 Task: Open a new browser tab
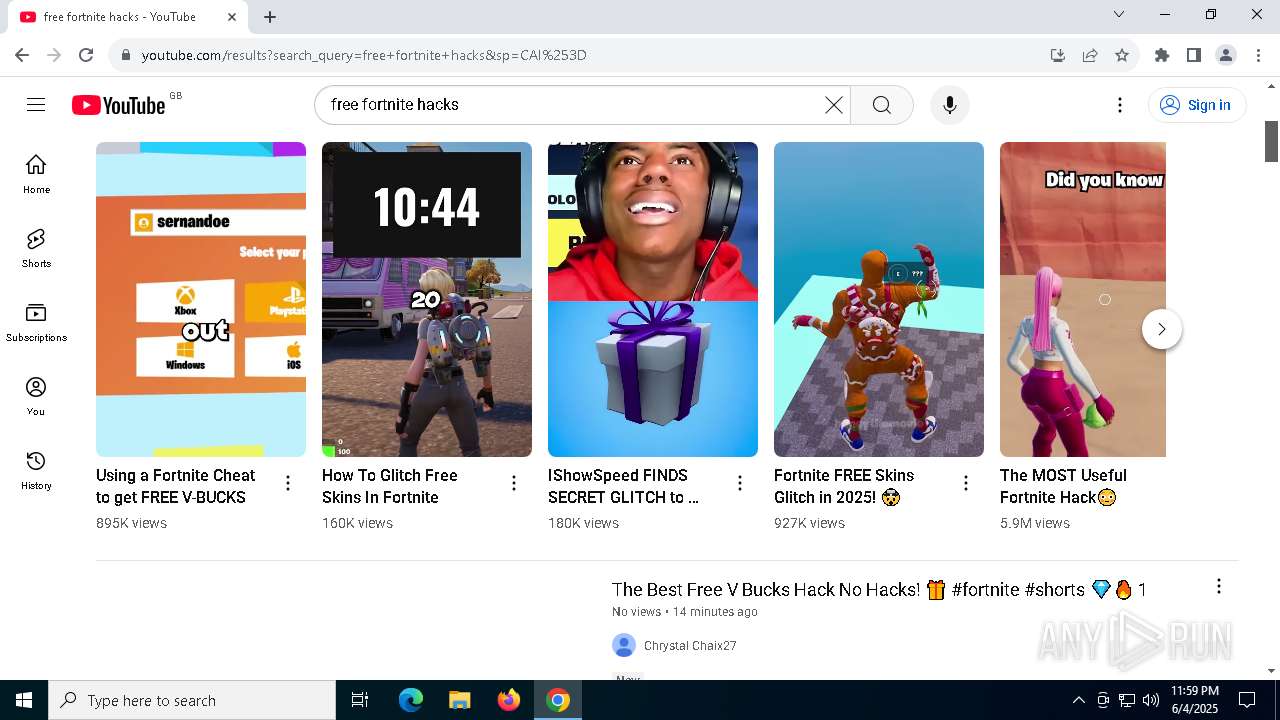click(x=270, y=17)
